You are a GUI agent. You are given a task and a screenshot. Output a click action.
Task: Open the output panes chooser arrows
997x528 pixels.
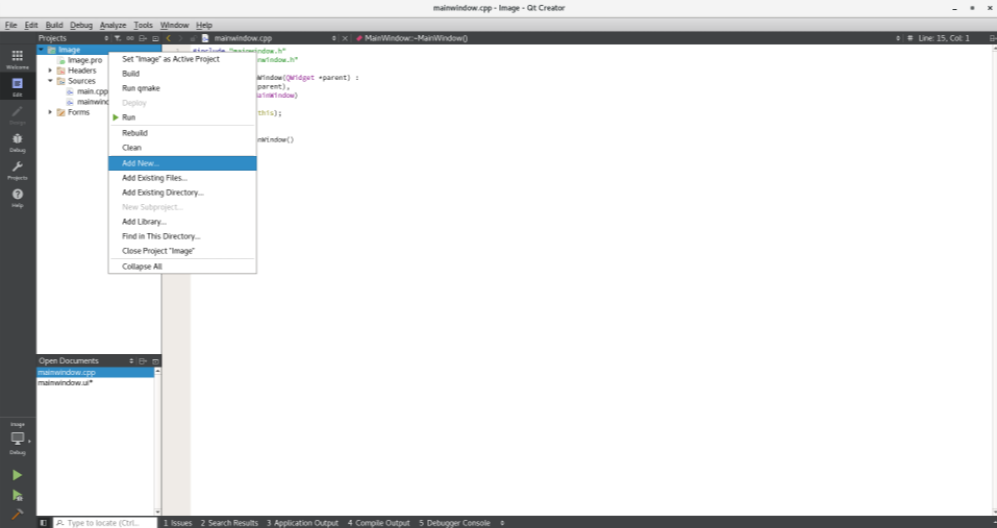click(x=502, y=523)
